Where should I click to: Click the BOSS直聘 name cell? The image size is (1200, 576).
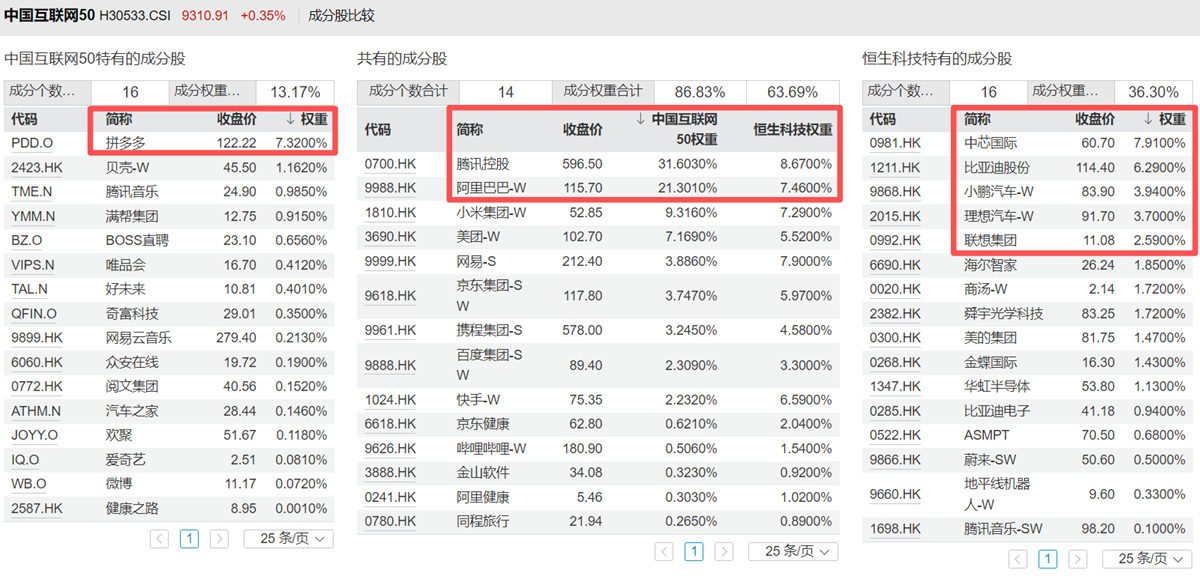pyautogui.click(x=137, y=240)
